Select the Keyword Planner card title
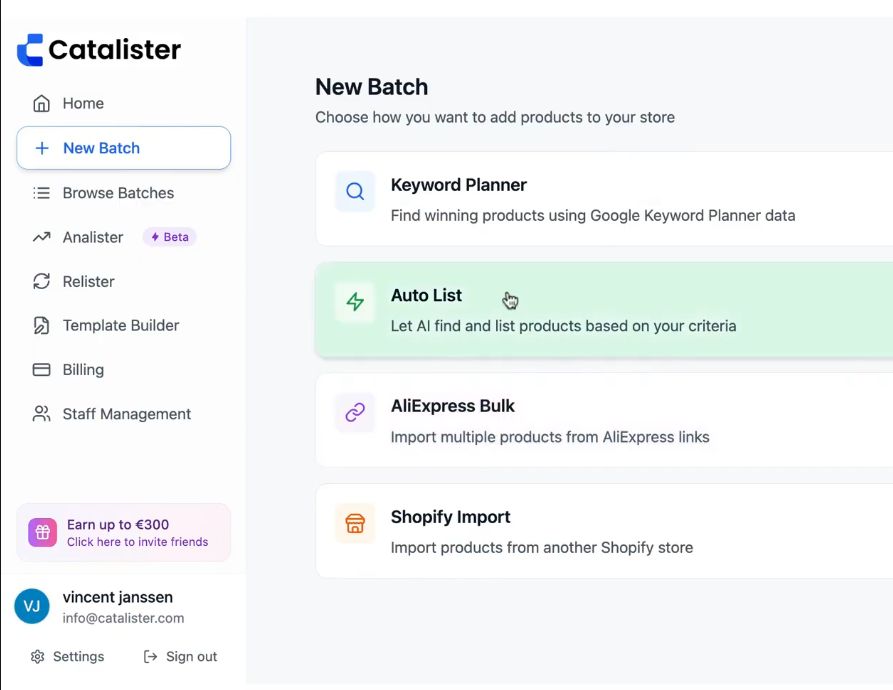Image resolution: width=893 pixels, height=690 pixels. pos(458,185)
